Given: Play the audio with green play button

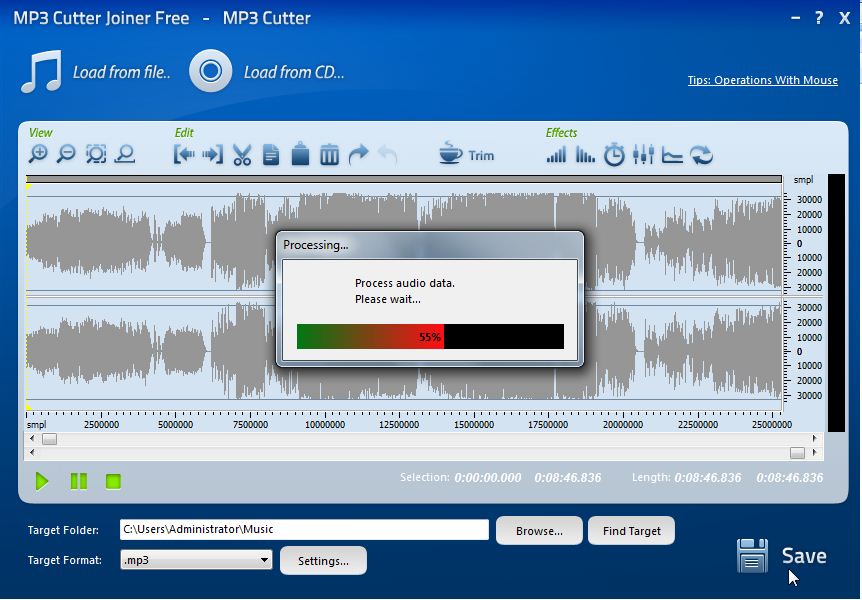Looking at the screenshot, I should [x=42, y=481].
